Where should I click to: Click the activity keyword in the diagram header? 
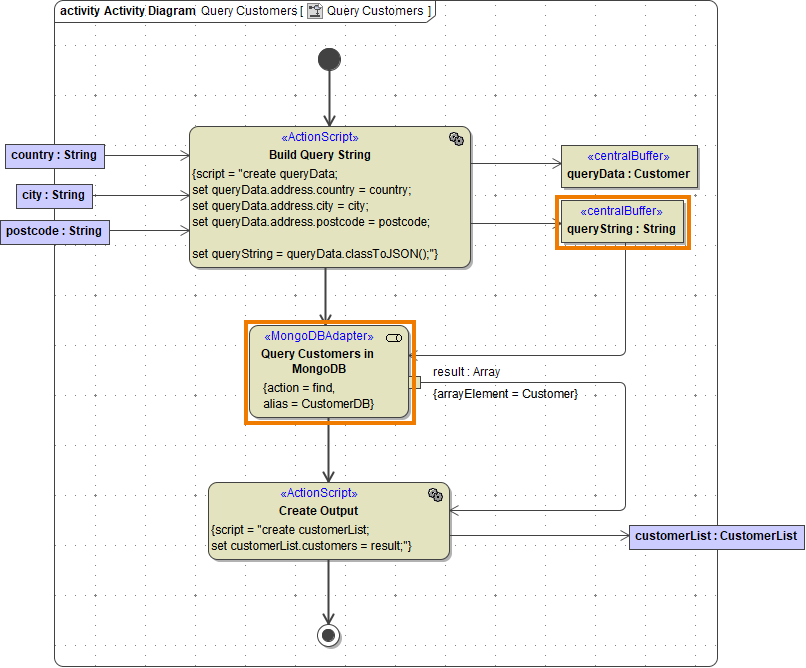[79, 11]
